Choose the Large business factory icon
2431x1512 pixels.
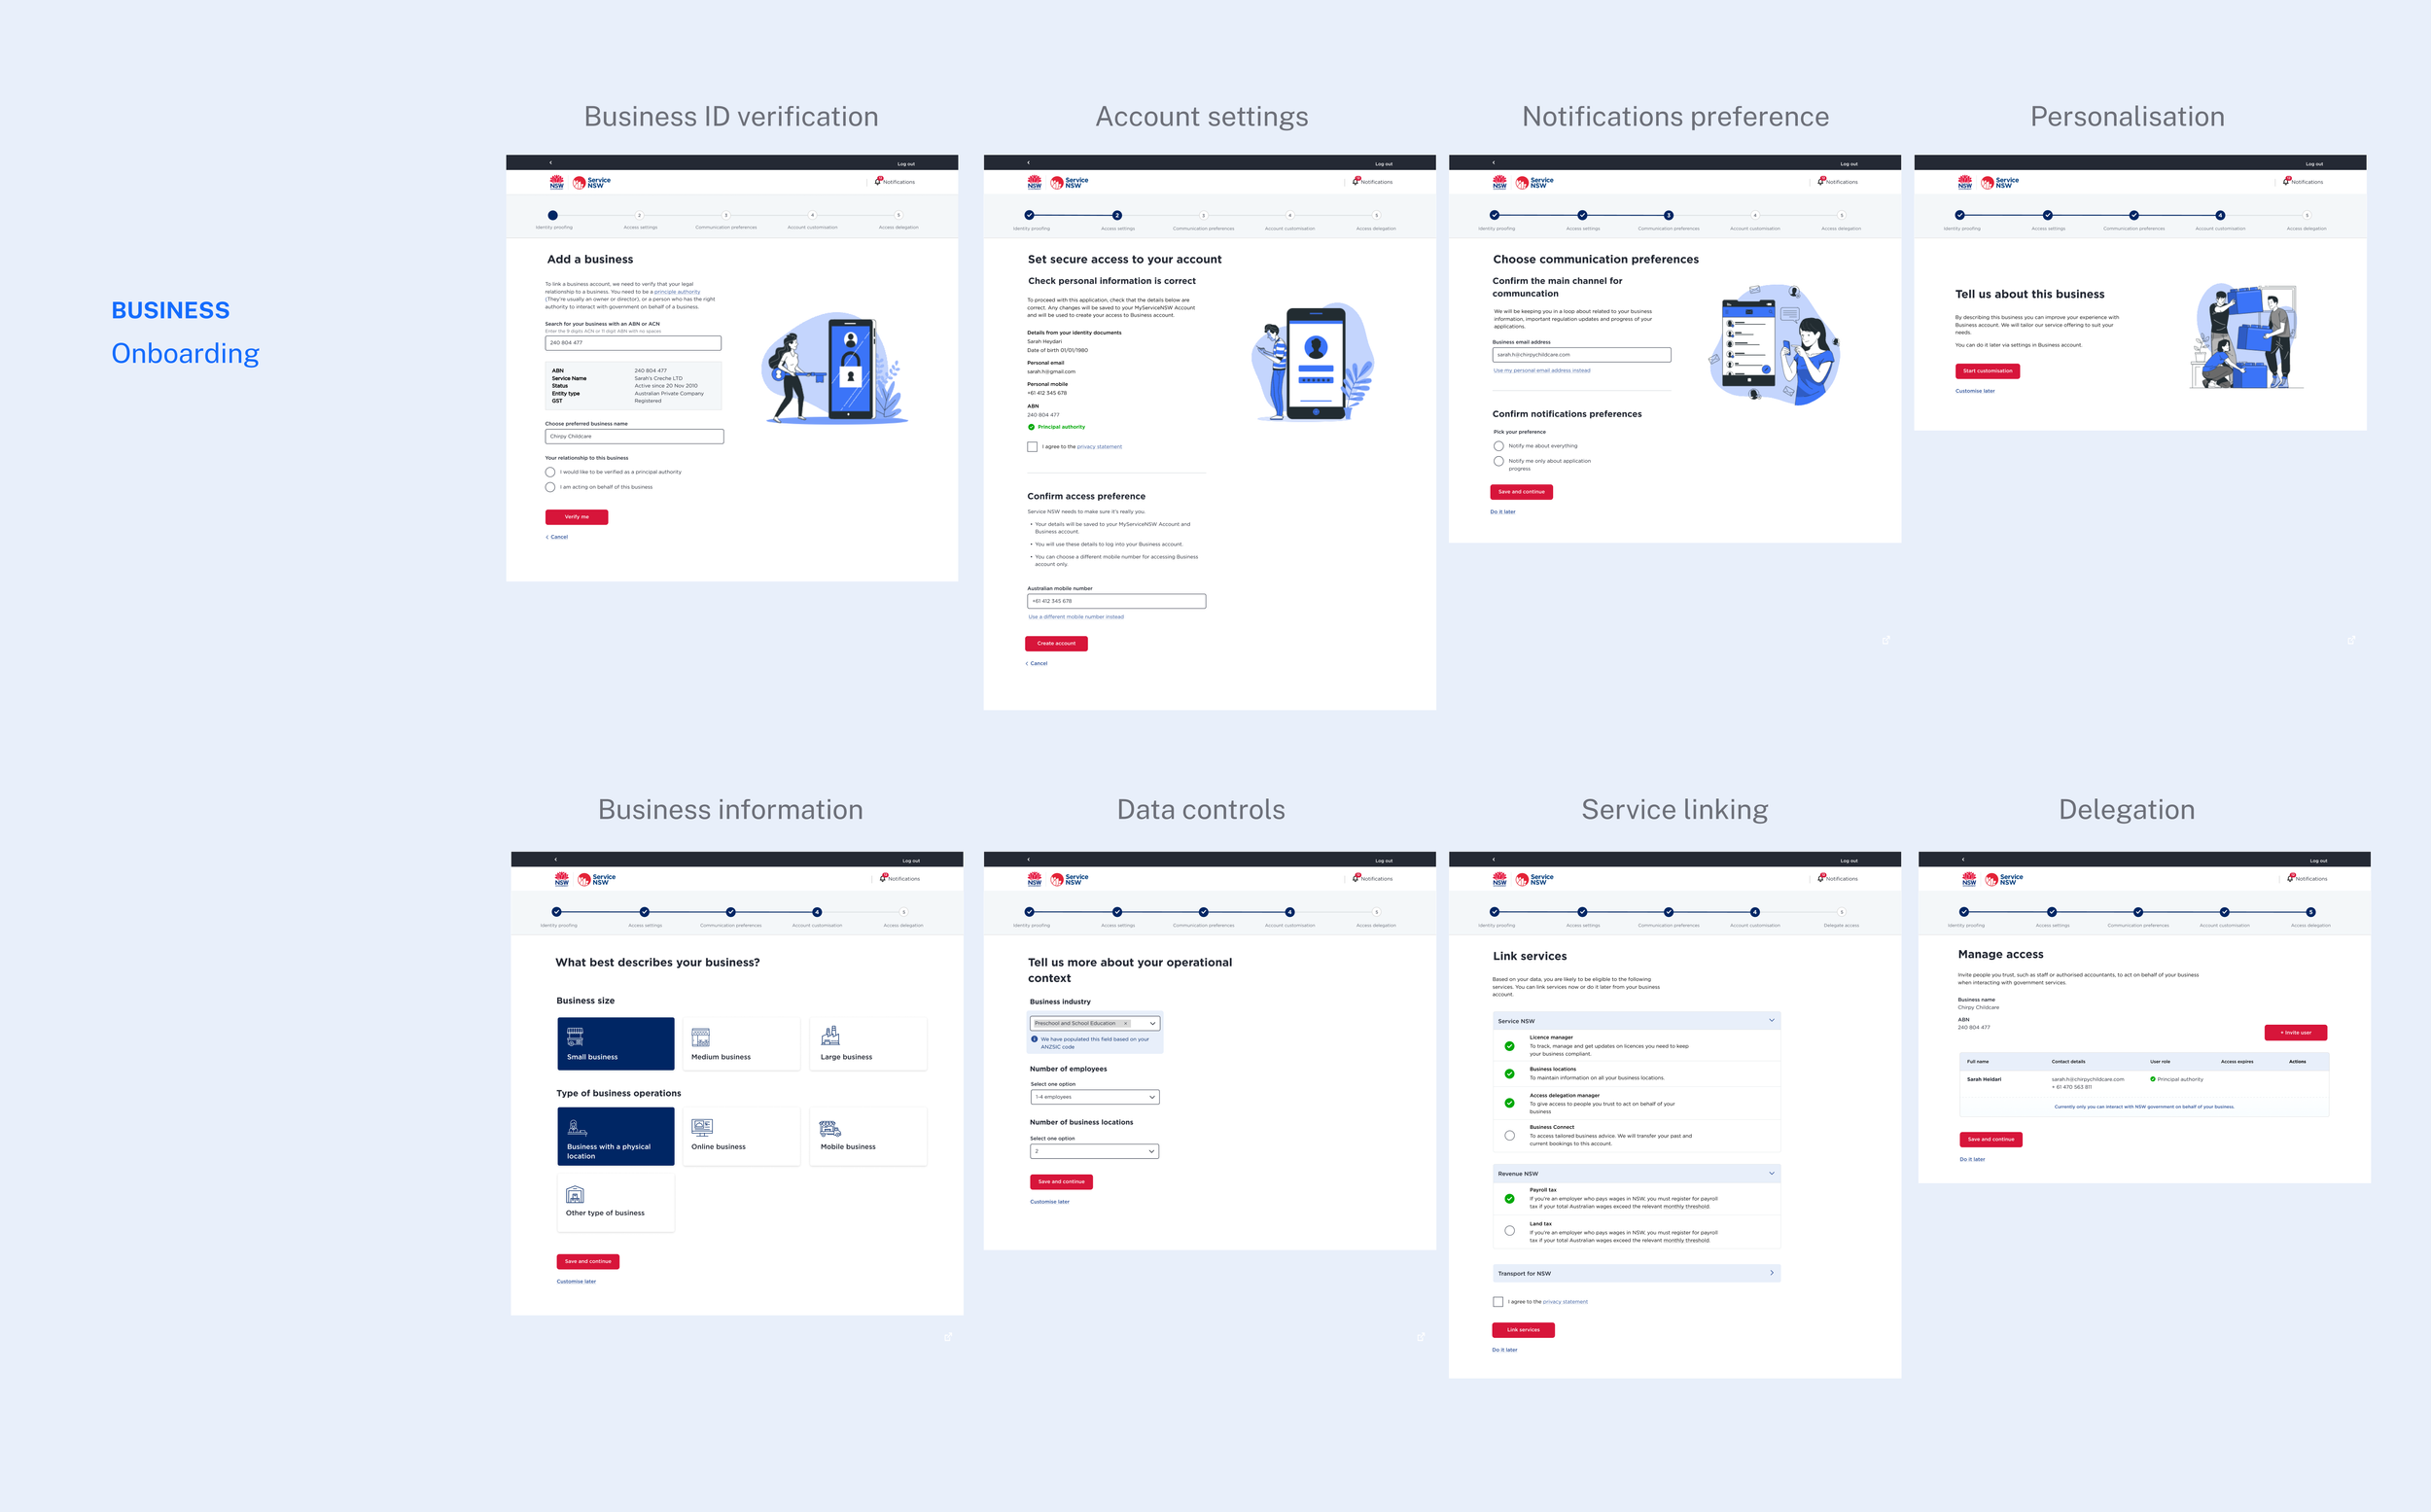click(830, 1036)
